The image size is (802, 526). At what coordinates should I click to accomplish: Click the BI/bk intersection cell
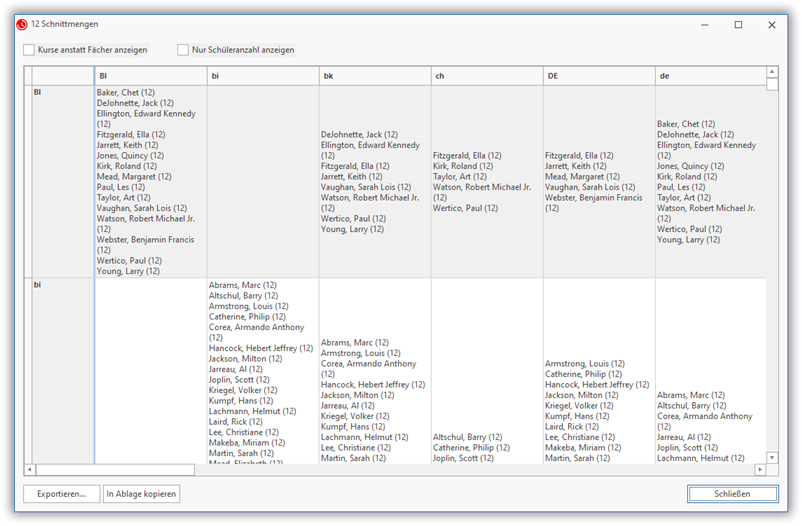(x=375, y=181)
